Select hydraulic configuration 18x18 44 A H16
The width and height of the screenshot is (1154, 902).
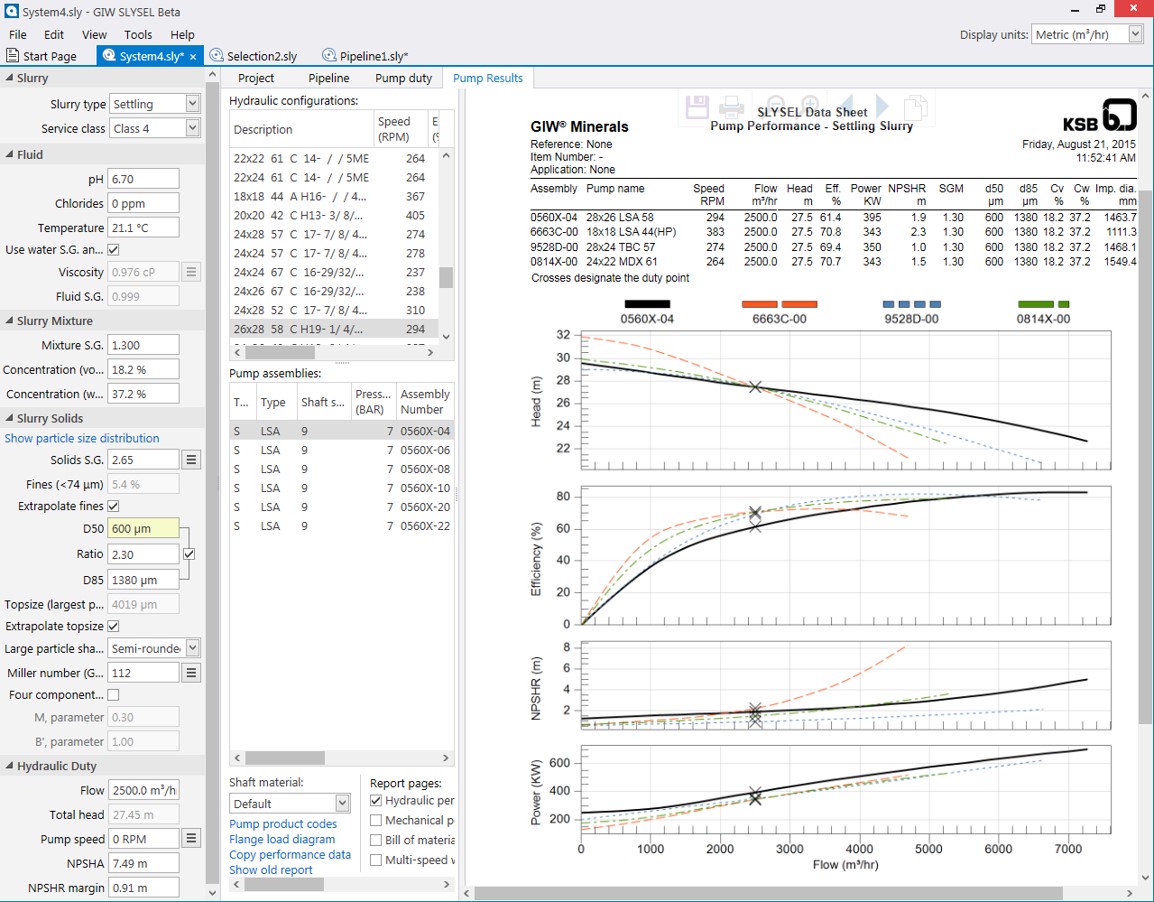[334, 196]
